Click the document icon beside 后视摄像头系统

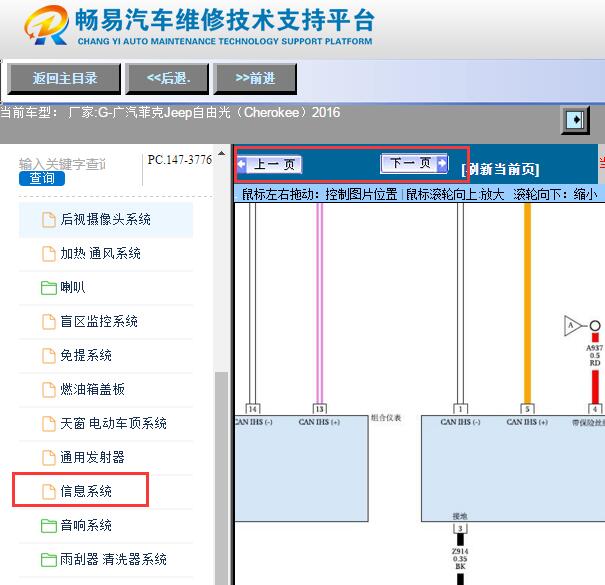pyautogui.click(x=49, y=220)
